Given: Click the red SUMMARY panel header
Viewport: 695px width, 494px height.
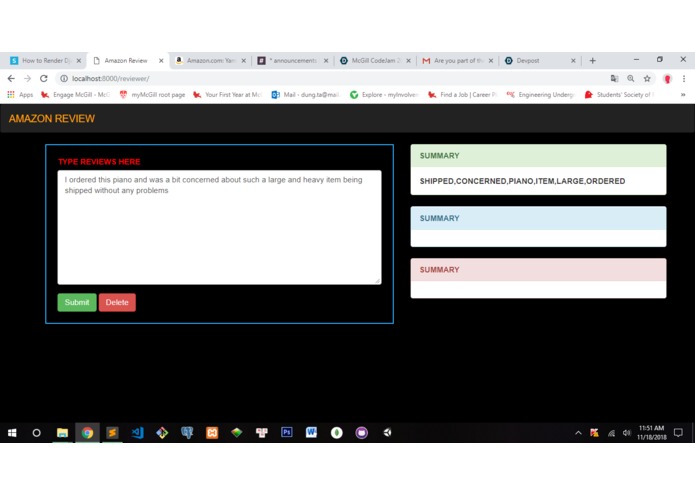Looking at the screenshot, I should pos(538,270).
